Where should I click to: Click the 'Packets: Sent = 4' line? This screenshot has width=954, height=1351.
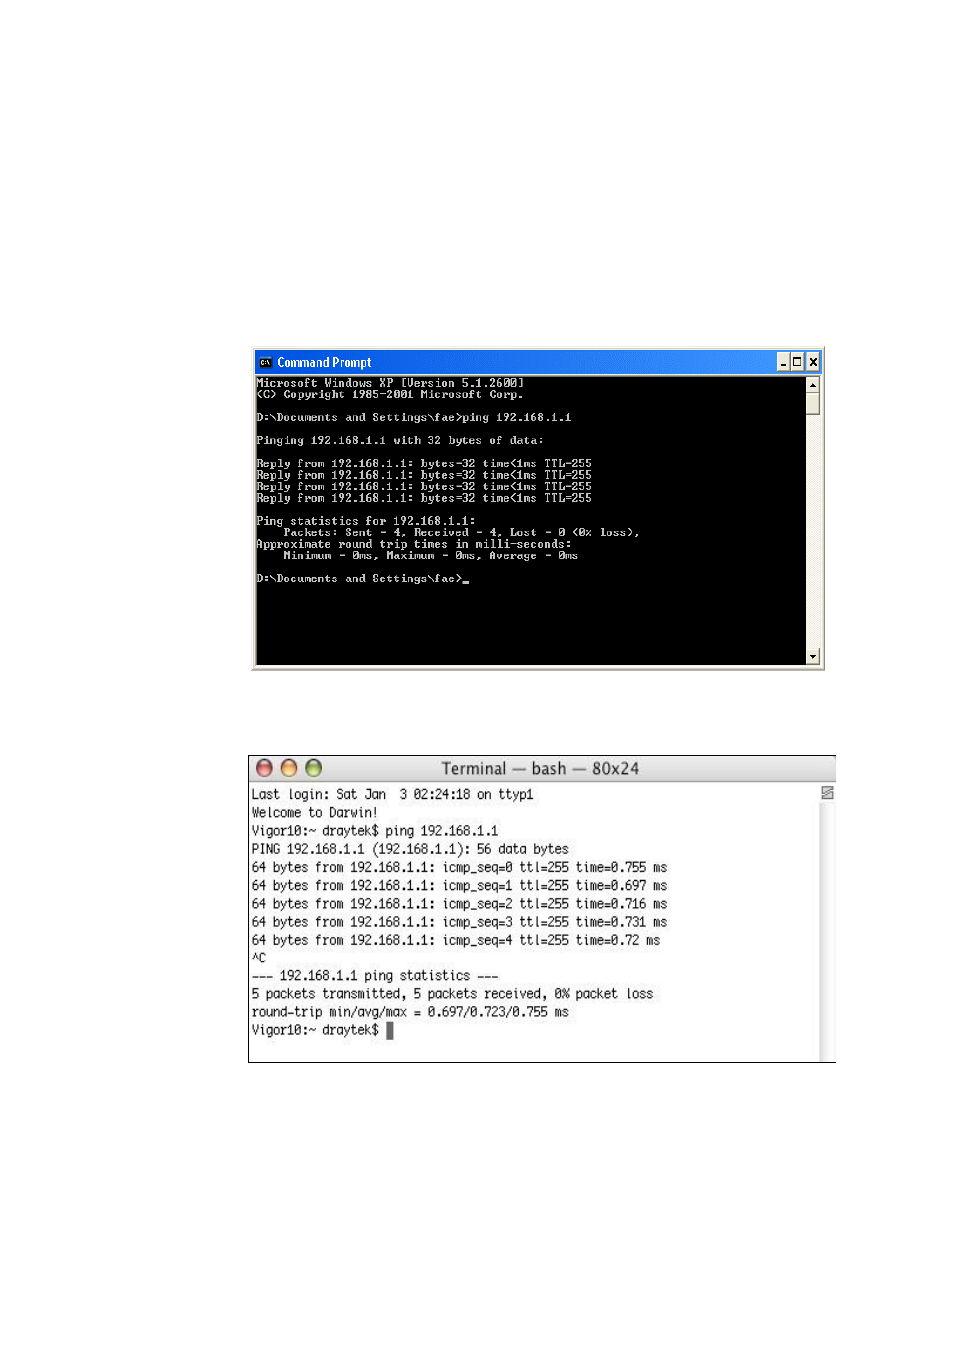[x=461, y=533]
